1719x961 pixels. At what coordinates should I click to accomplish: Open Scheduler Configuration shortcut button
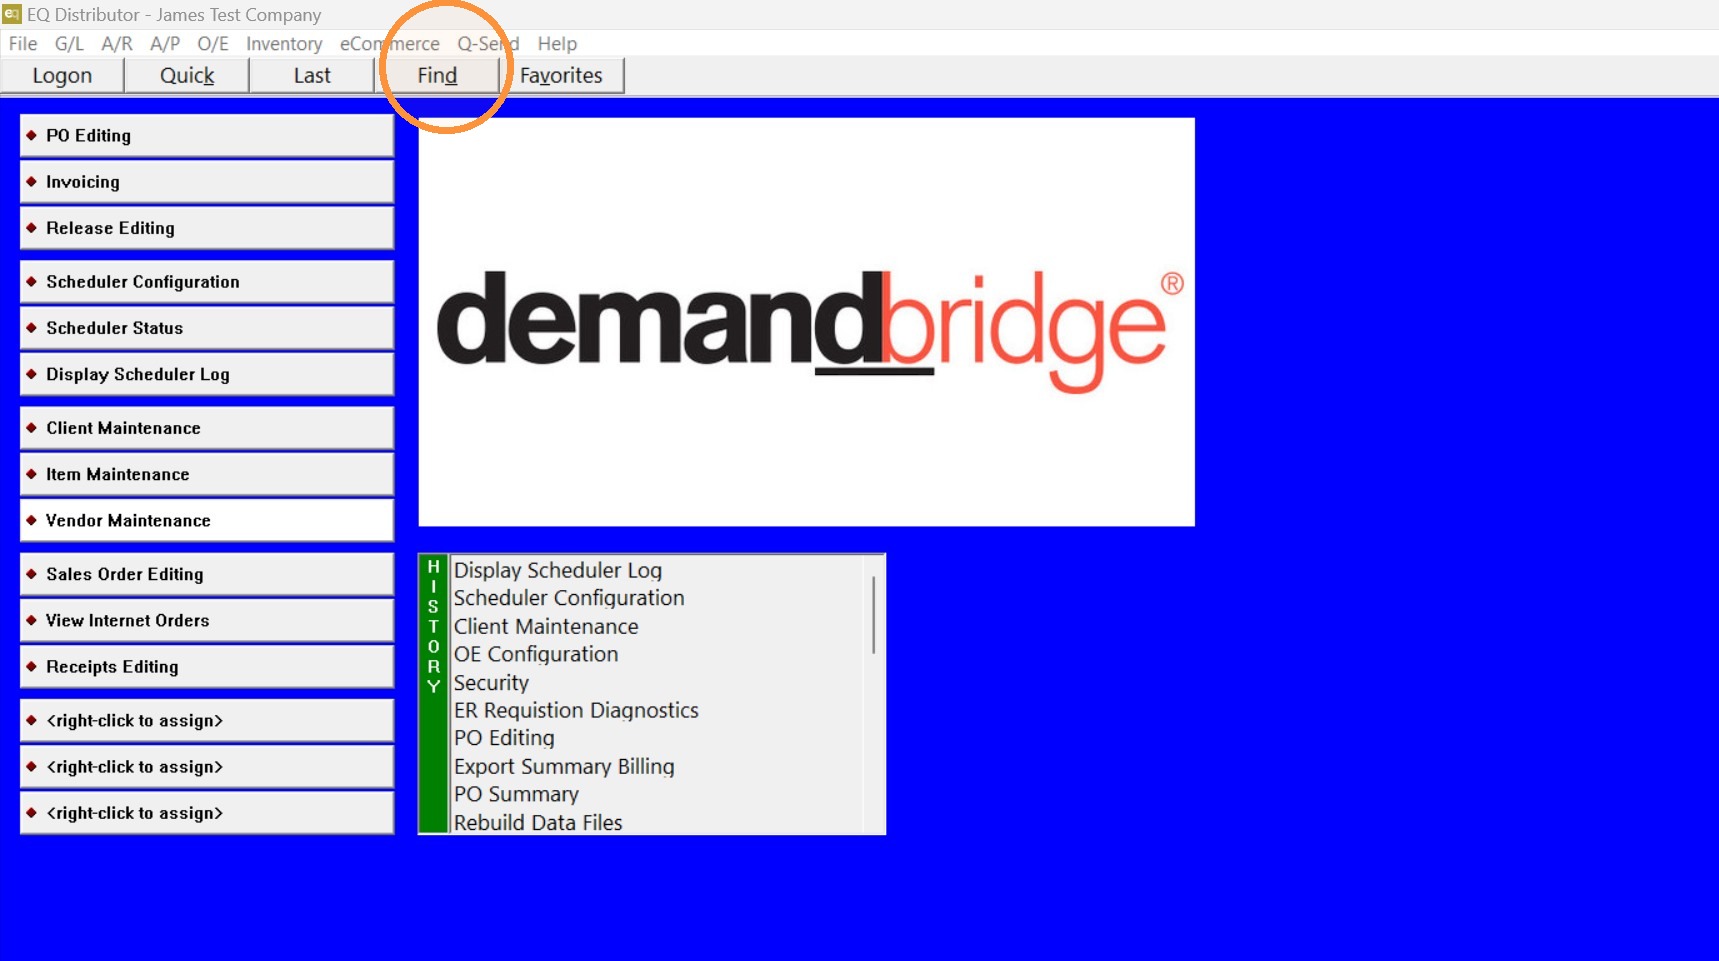[207, 282]
